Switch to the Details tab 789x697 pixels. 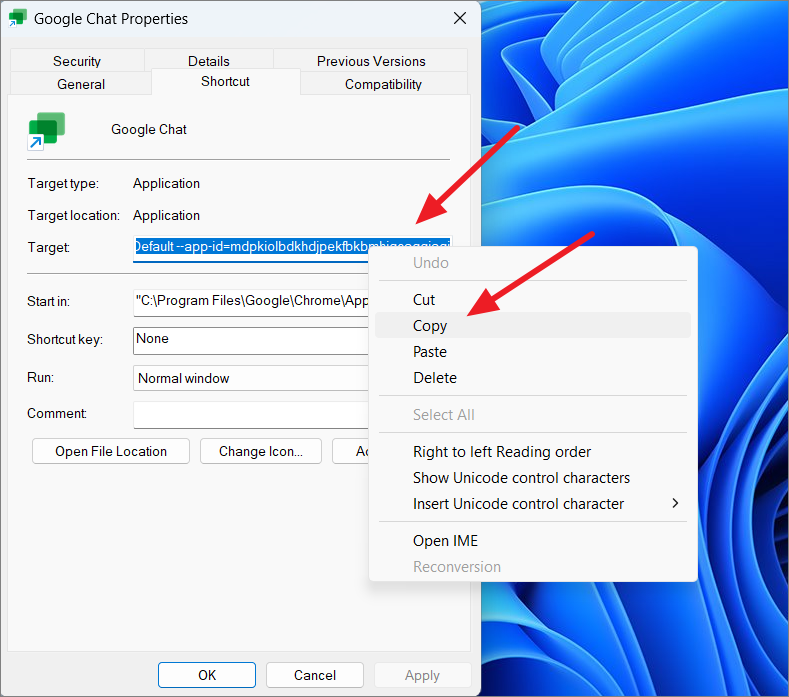(x=209, y=61)
